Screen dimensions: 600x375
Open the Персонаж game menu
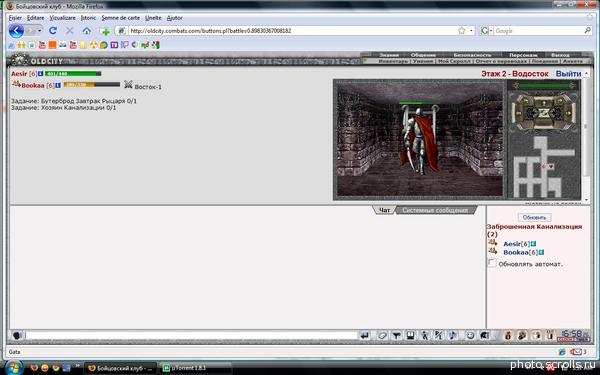(523, 55)
